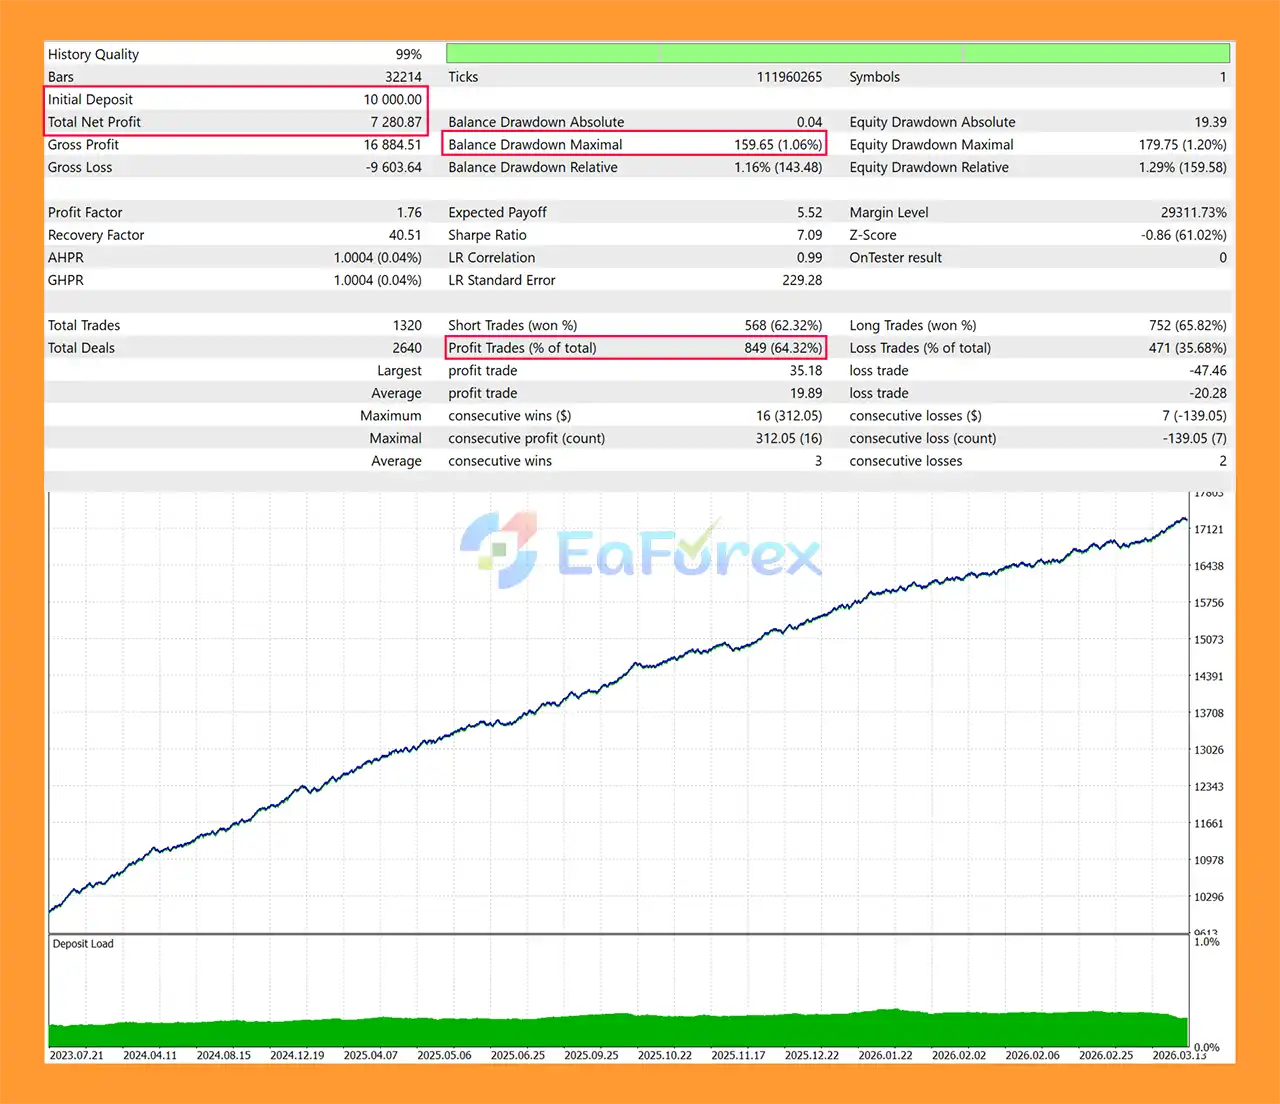Screen dimensions: 1280x1104
Task: Select the Initial Deposit value 10 000.00
Action: pyautogui.click(x=392, y=100)
